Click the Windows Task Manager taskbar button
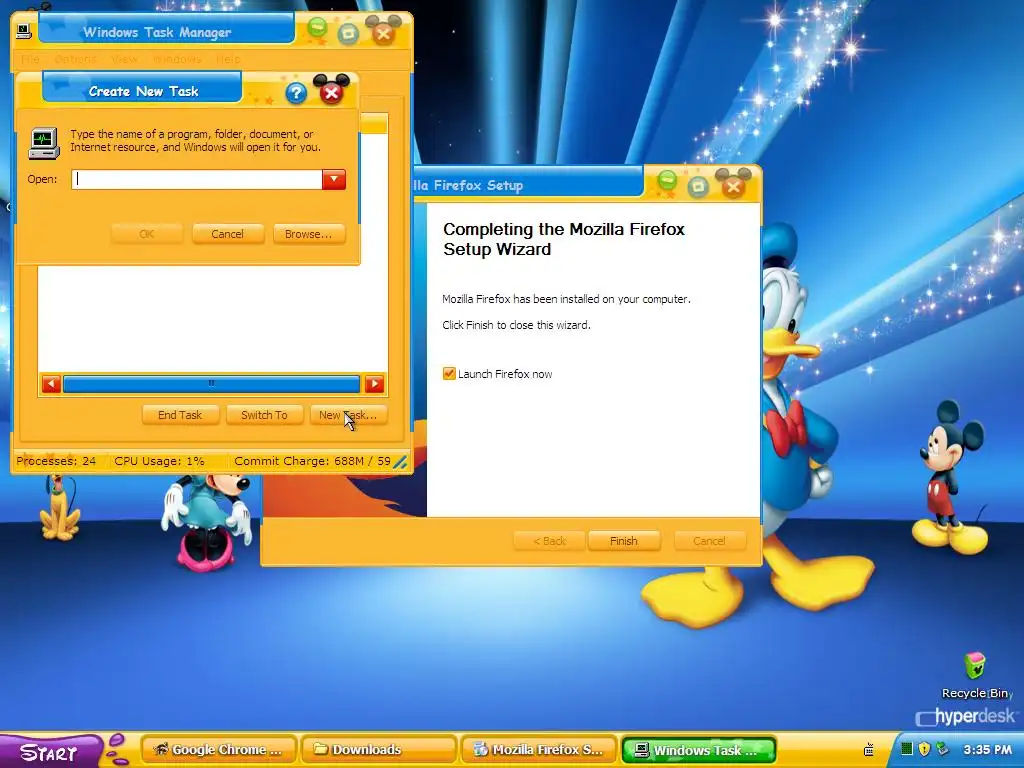 tap(699, 750)
